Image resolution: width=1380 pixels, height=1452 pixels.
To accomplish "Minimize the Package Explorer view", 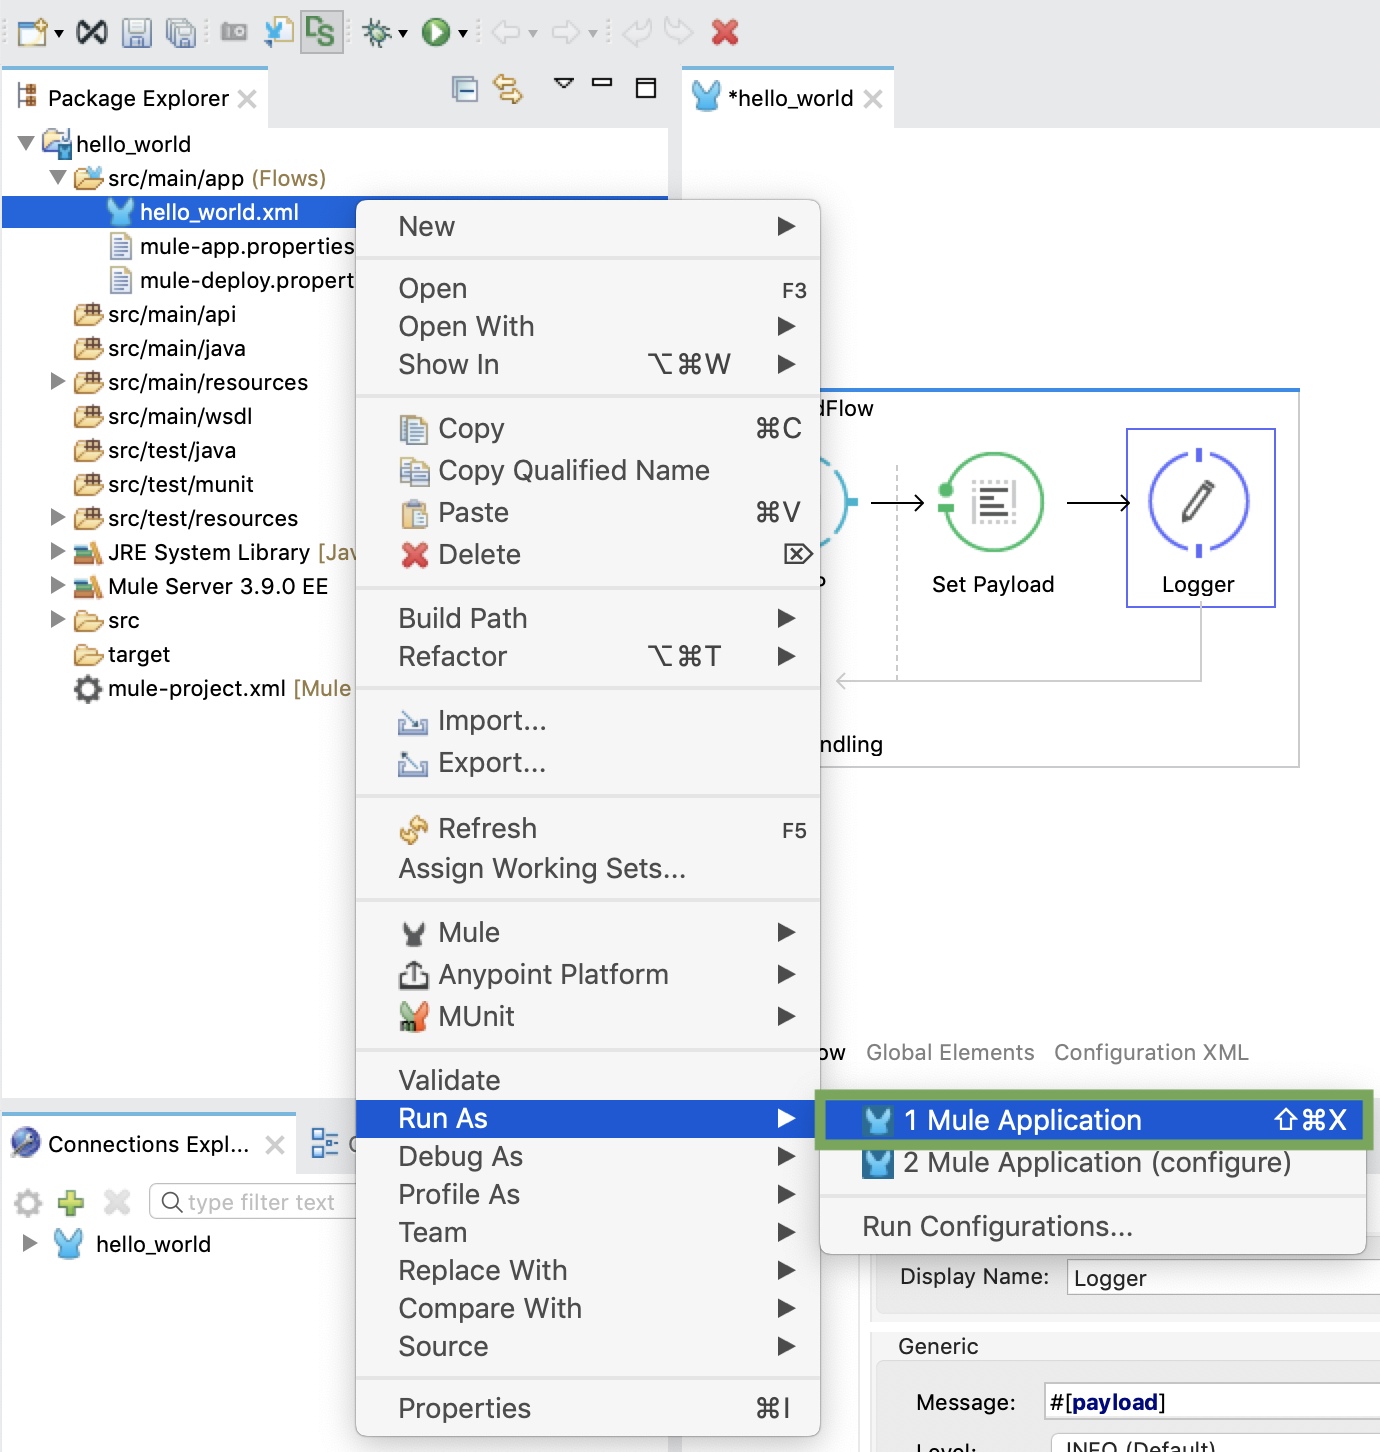I will tap(602, 83).
